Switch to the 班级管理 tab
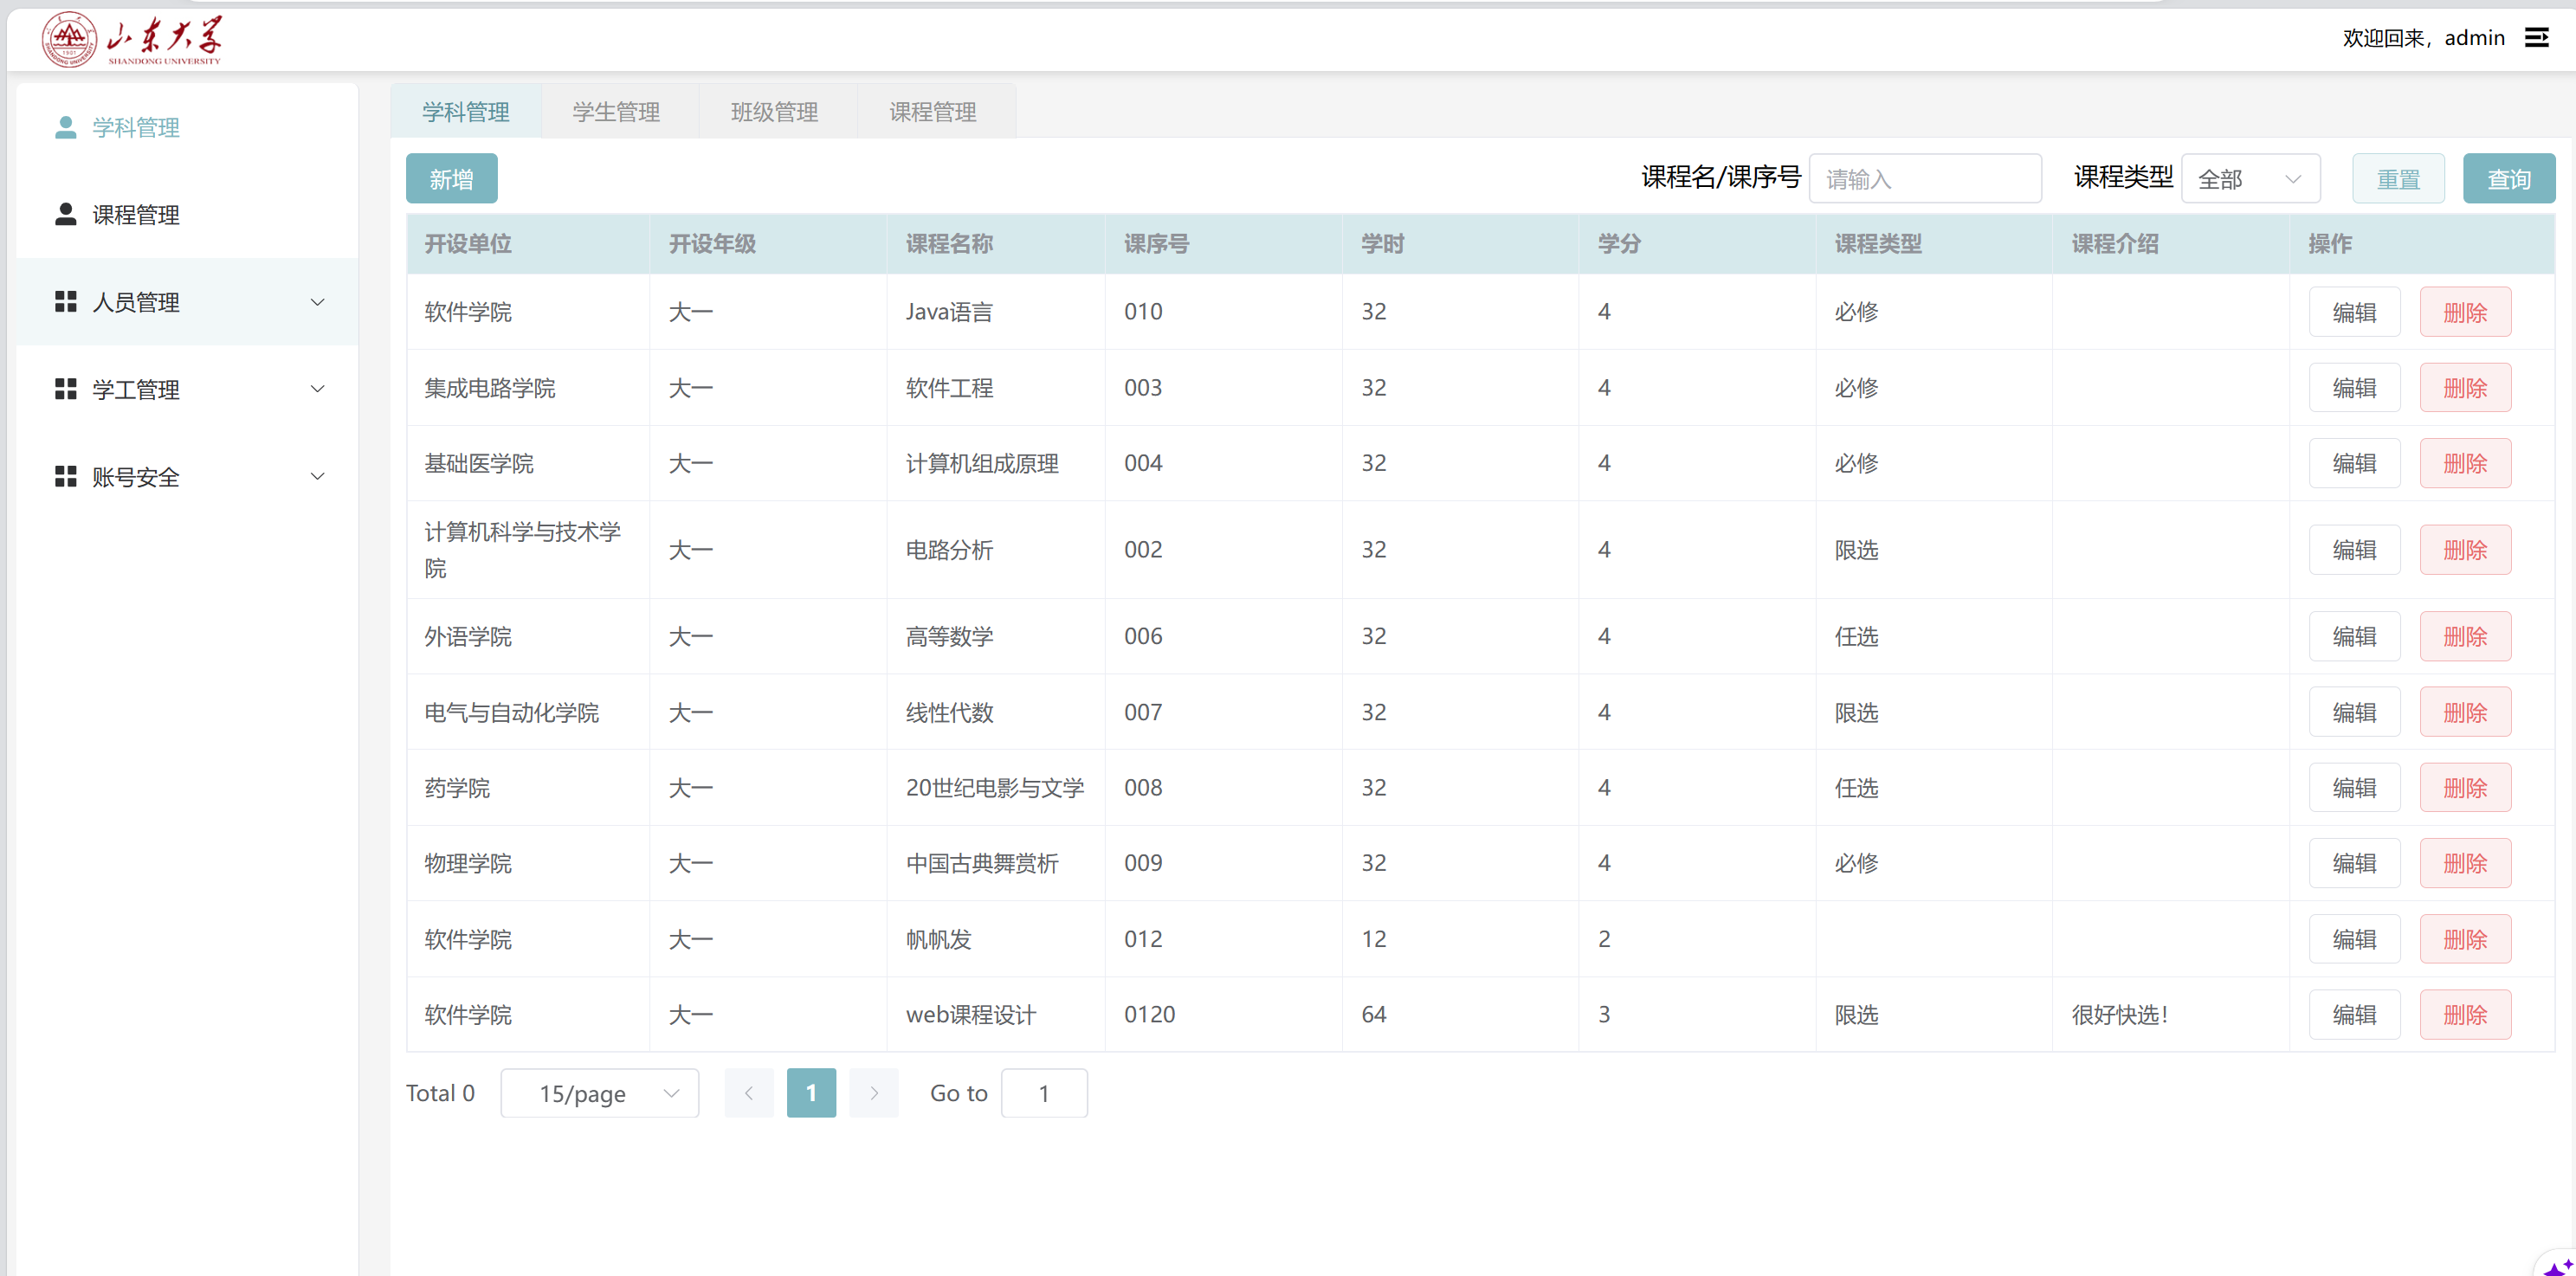The image size is (2576, 1276). click(x=775, y=111)
